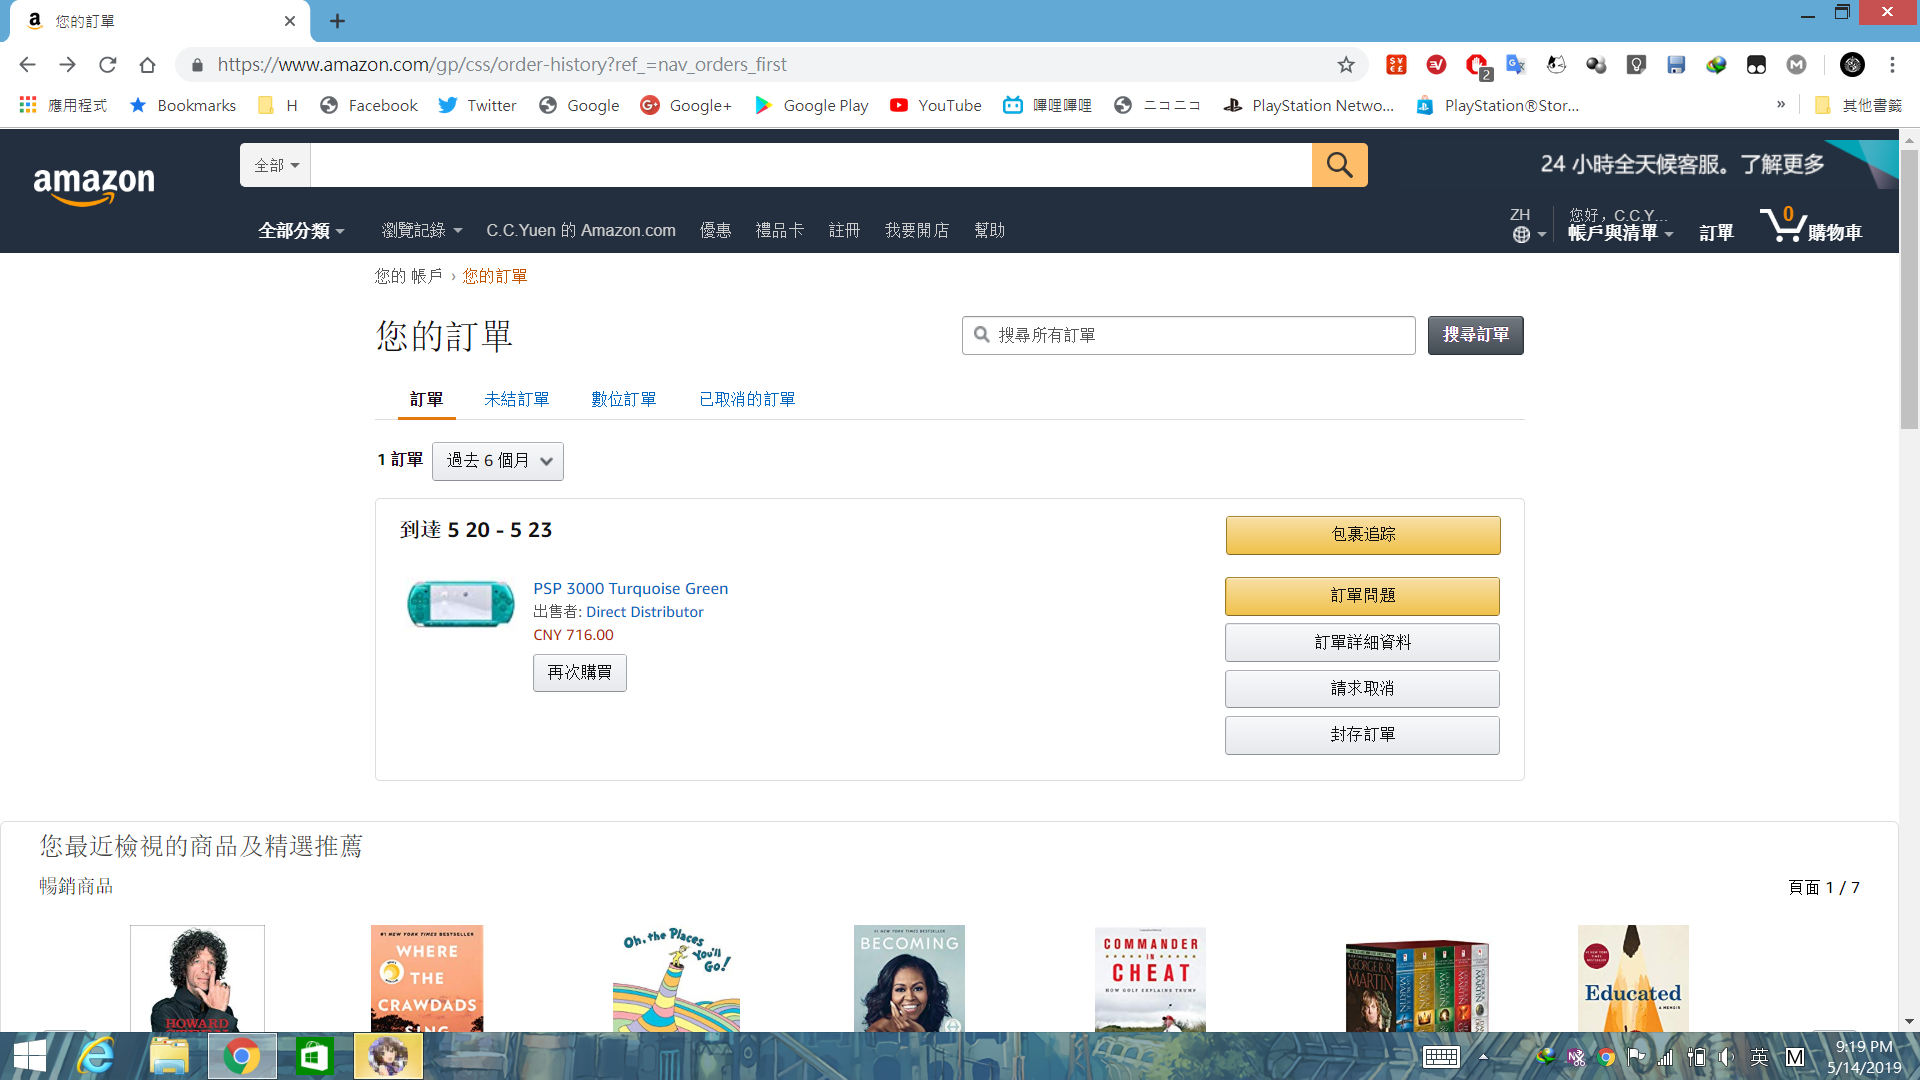Click the PSP product thumbnail image

(460, 603)
